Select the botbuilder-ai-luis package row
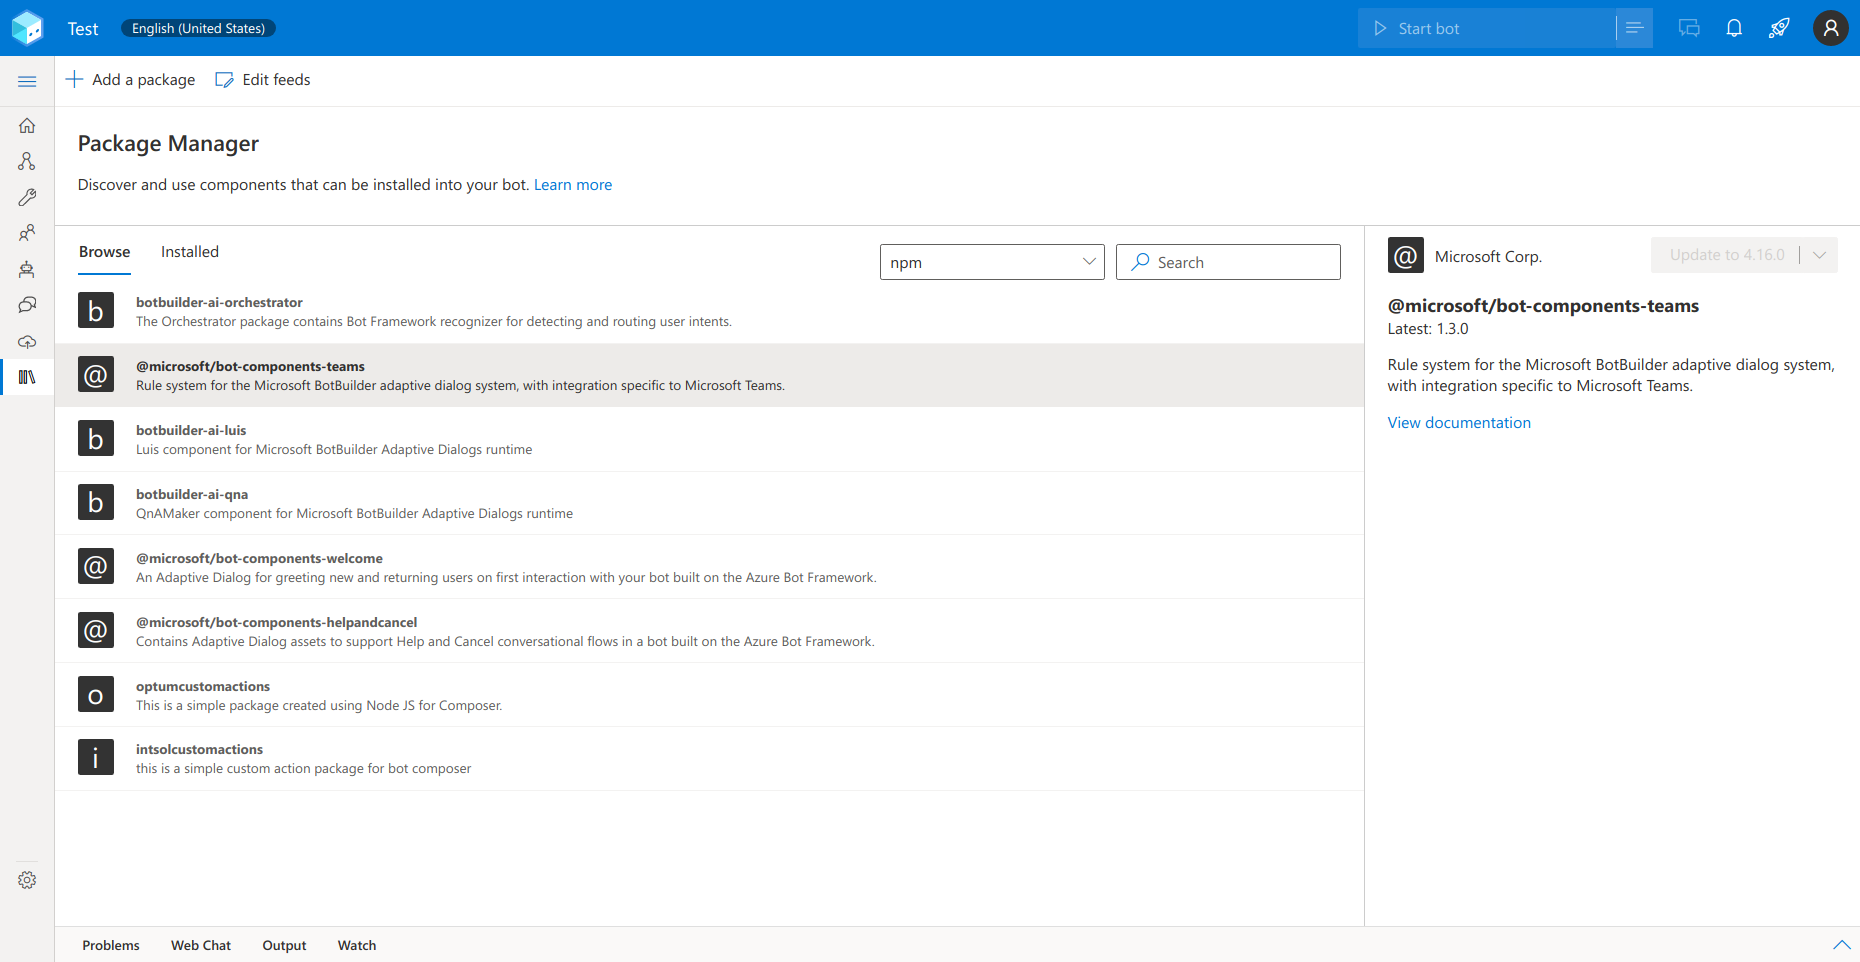 [x=709, y=439]
